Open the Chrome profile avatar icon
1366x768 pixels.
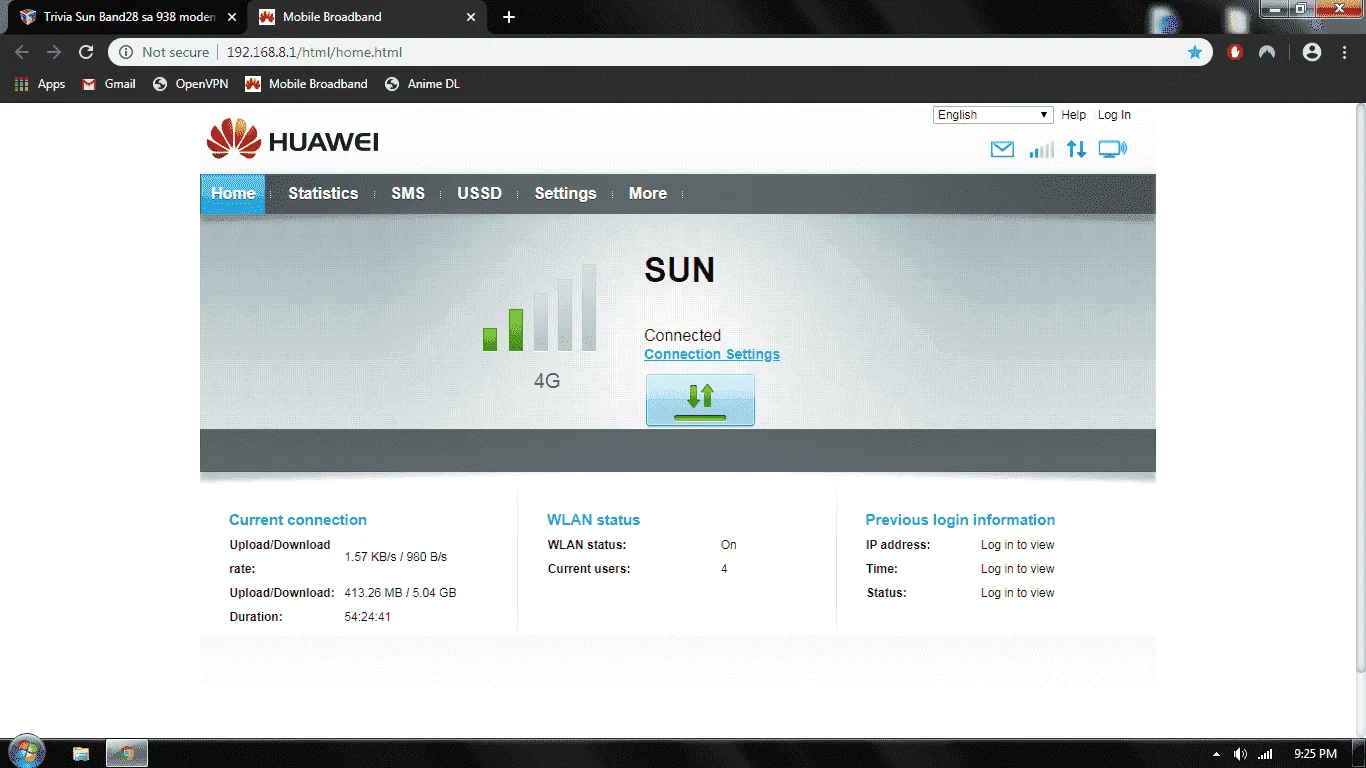[x=1312, y=52]
